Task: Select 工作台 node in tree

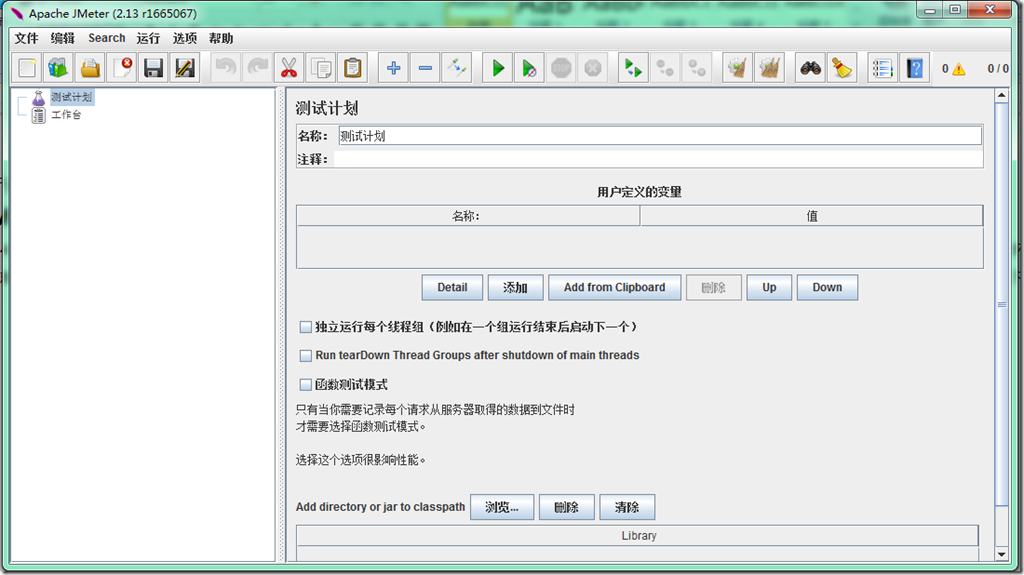Action: [x=66, y=115]
